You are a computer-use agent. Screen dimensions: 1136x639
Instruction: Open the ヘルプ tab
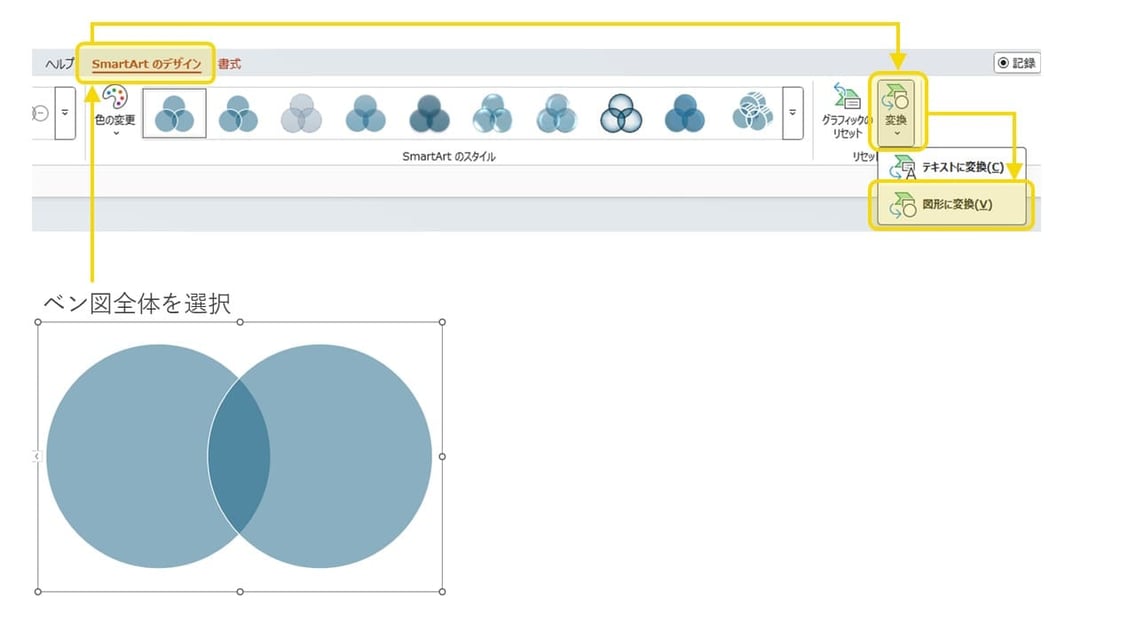point(59,64)
